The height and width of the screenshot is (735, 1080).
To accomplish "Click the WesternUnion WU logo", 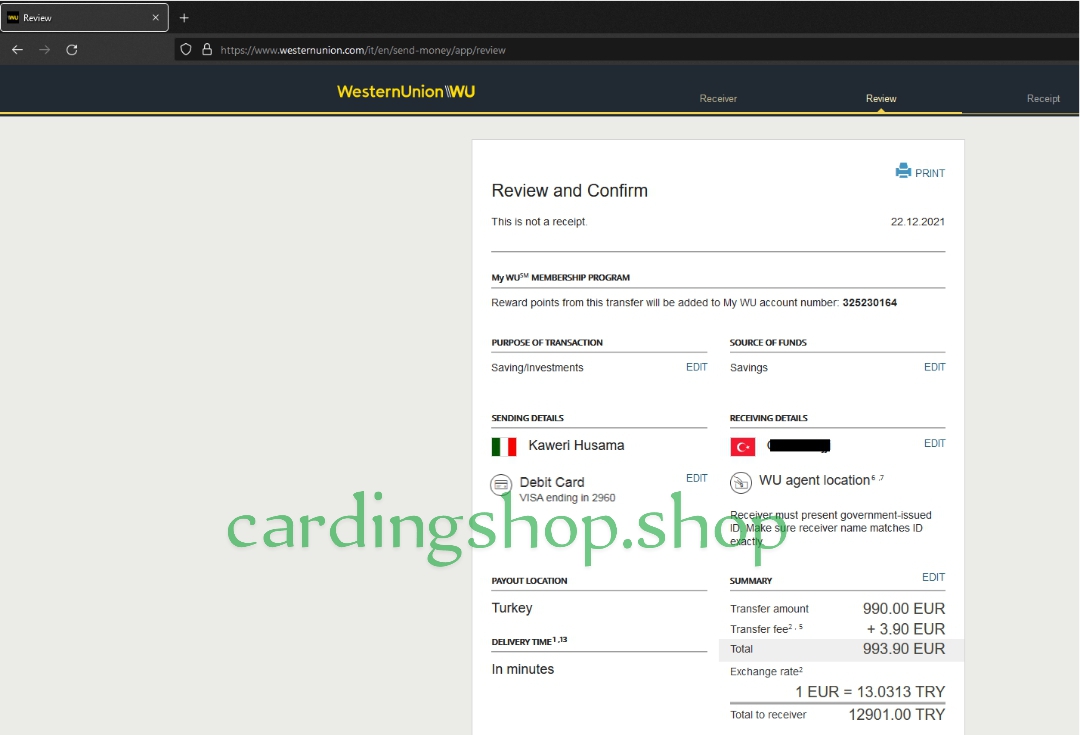I will (406, 92).
